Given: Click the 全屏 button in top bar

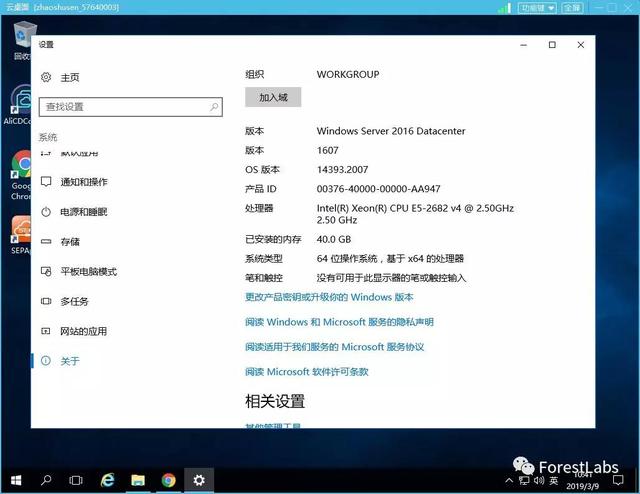Looking at the screenshot, I should pos(572,8).
